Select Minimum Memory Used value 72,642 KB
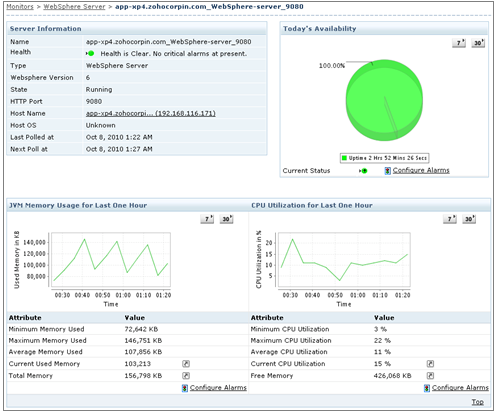The height and width of the screenshot is (414, 496). 141,329
